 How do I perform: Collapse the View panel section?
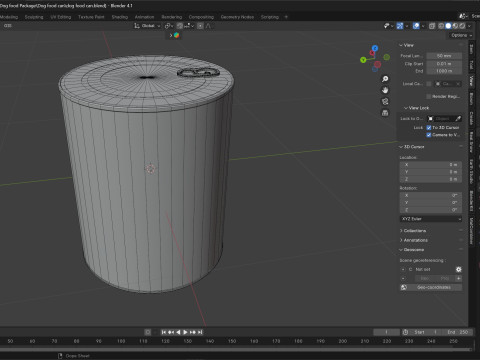pyautogui.click(x=407, y=45)
